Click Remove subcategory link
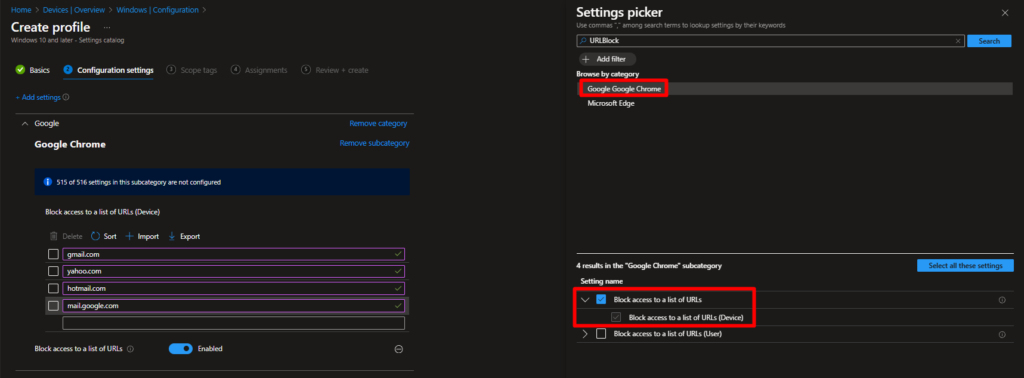The width and height of the screenshot is (1024, 378). point(374,143)
